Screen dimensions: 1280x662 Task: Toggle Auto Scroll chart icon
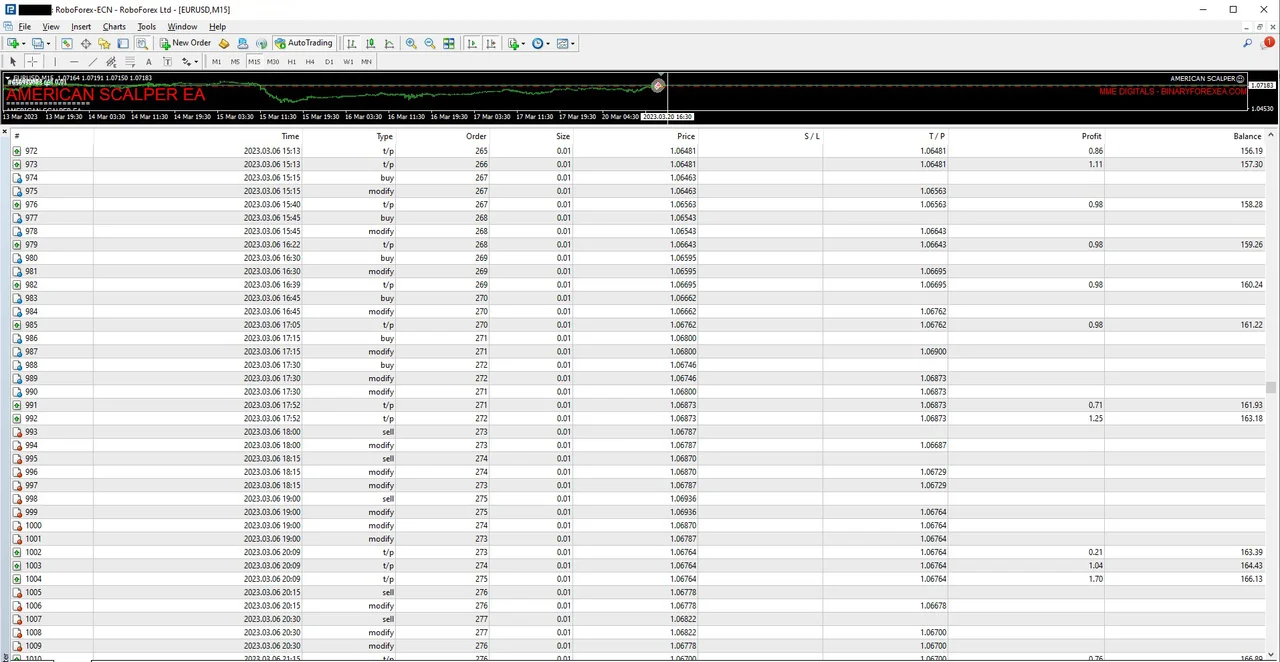pyautogui.click(x=472, y=43)
